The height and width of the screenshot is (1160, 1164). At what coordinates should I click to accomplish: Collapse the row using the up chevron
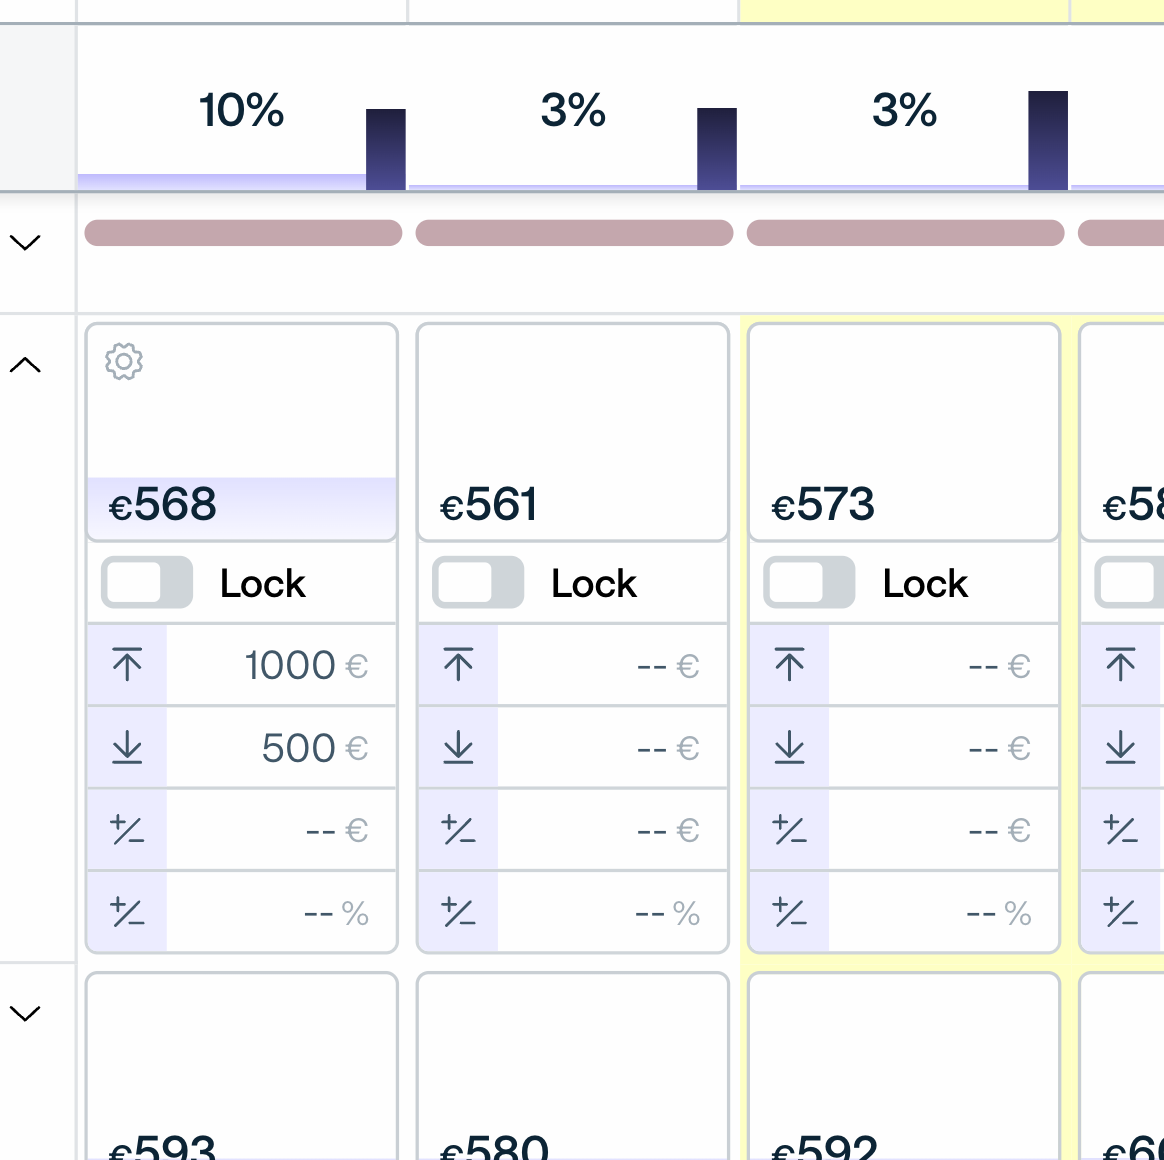(x=25, y=363)
